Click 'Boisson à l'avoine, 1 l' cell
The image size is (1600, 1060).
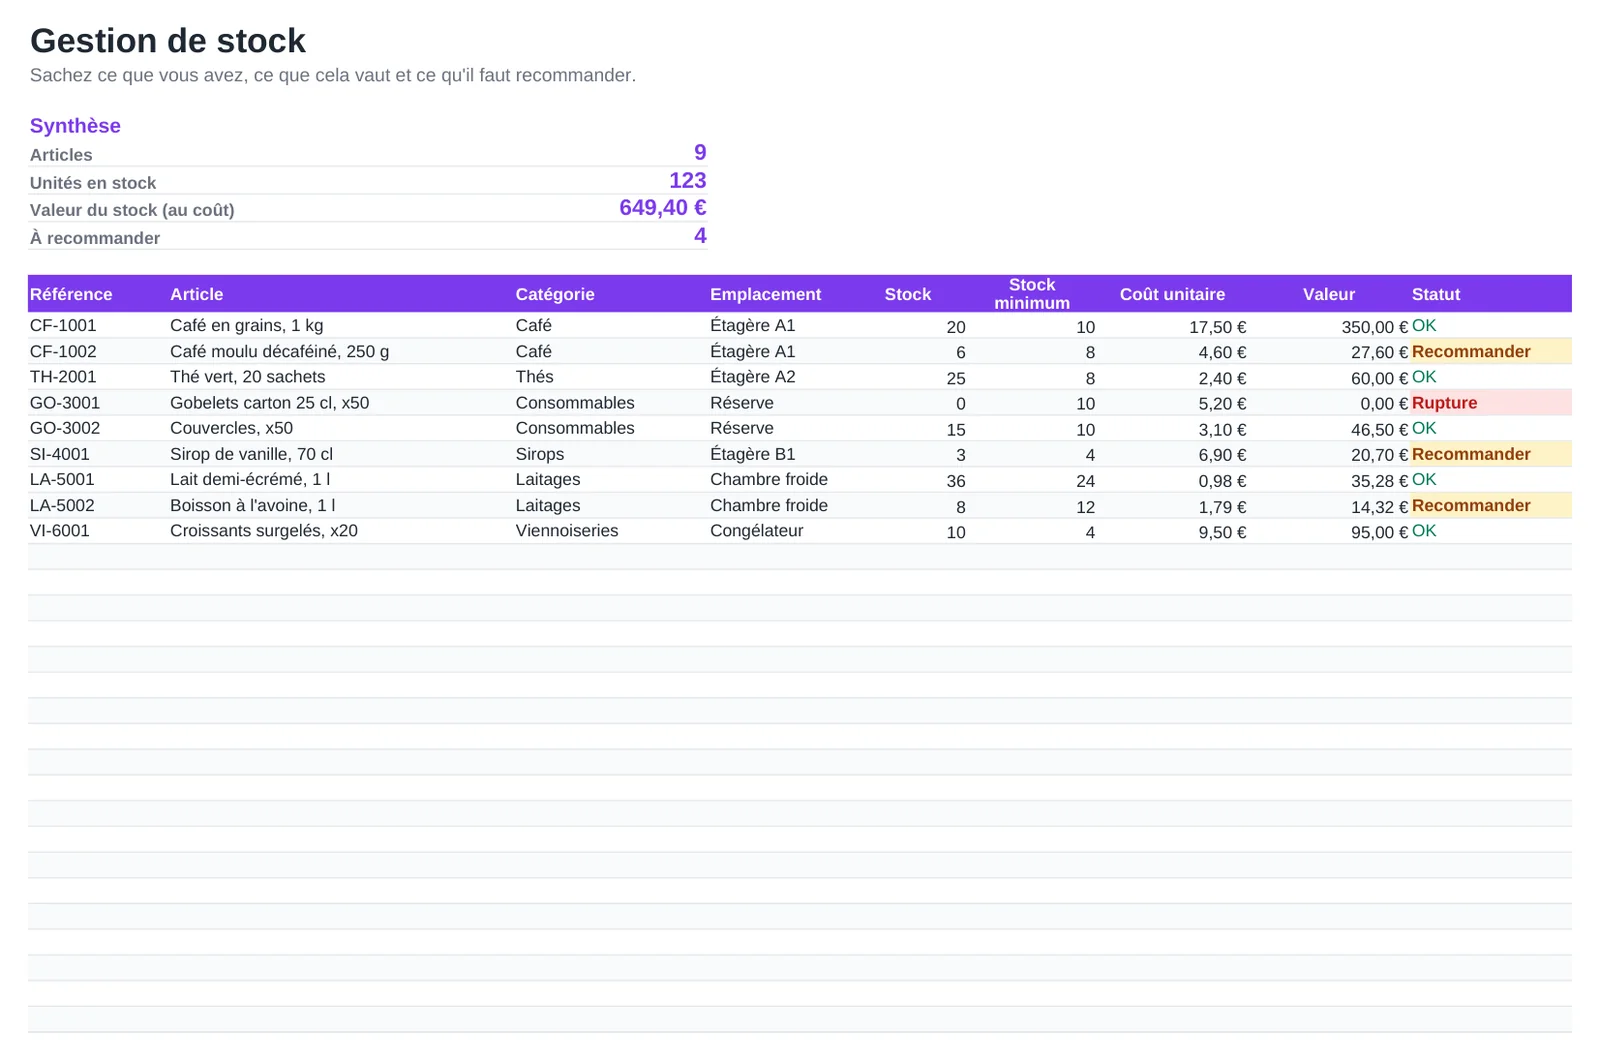[x=253, y=505]
